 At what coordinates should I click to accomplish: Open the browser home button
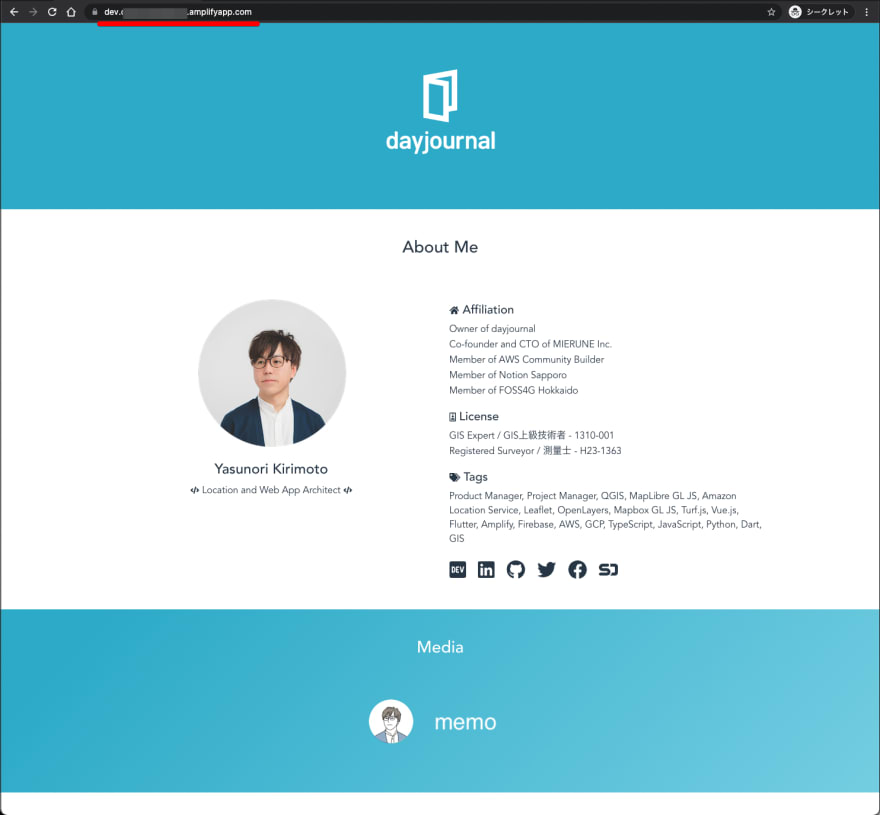pyautogui.click(x=71, y=12)
